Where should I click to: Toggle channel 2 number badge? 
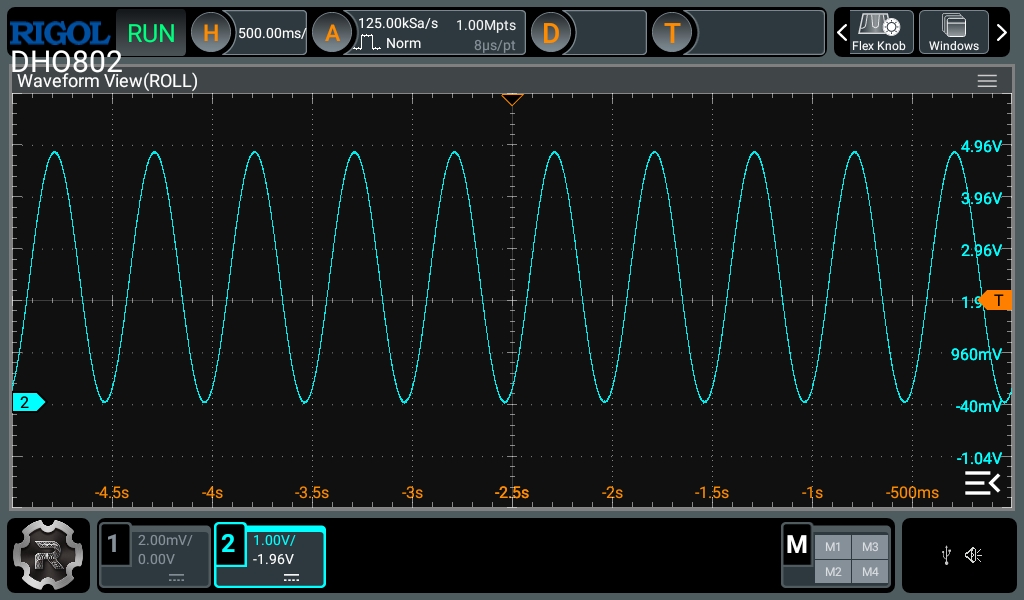(228, 543)
